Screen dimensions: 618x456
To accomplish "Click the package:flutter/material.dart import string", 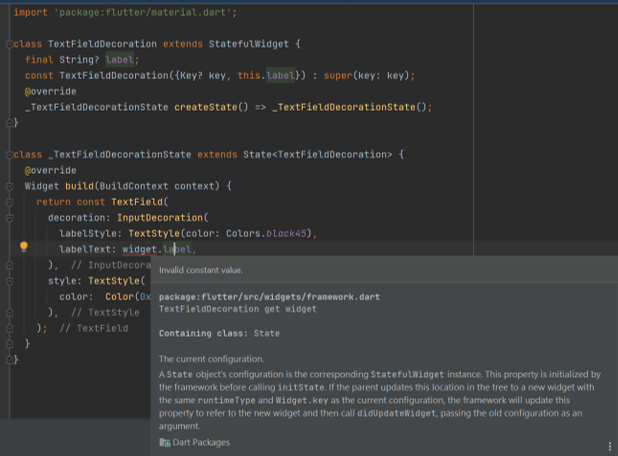I will click(143, 13).
